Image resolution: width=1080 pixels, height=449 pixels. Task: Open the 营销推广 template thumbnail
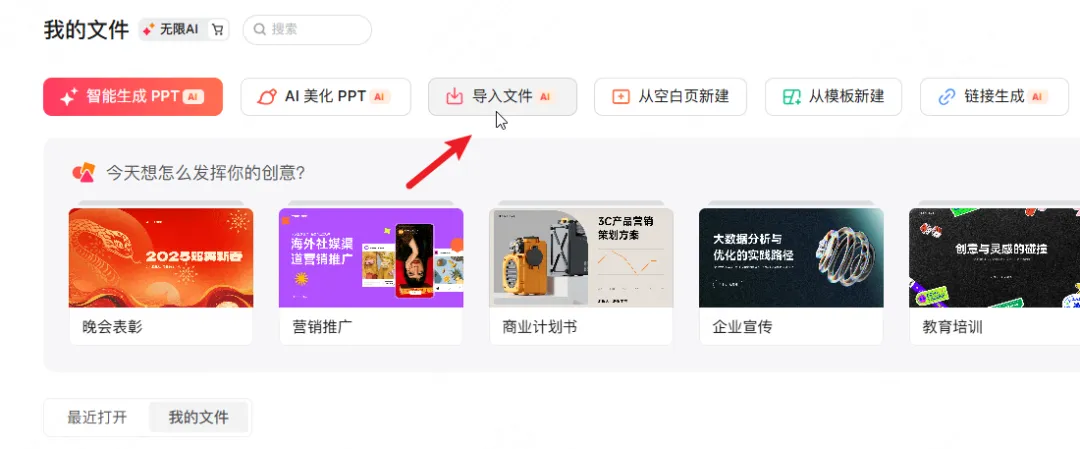coord(371,258)
